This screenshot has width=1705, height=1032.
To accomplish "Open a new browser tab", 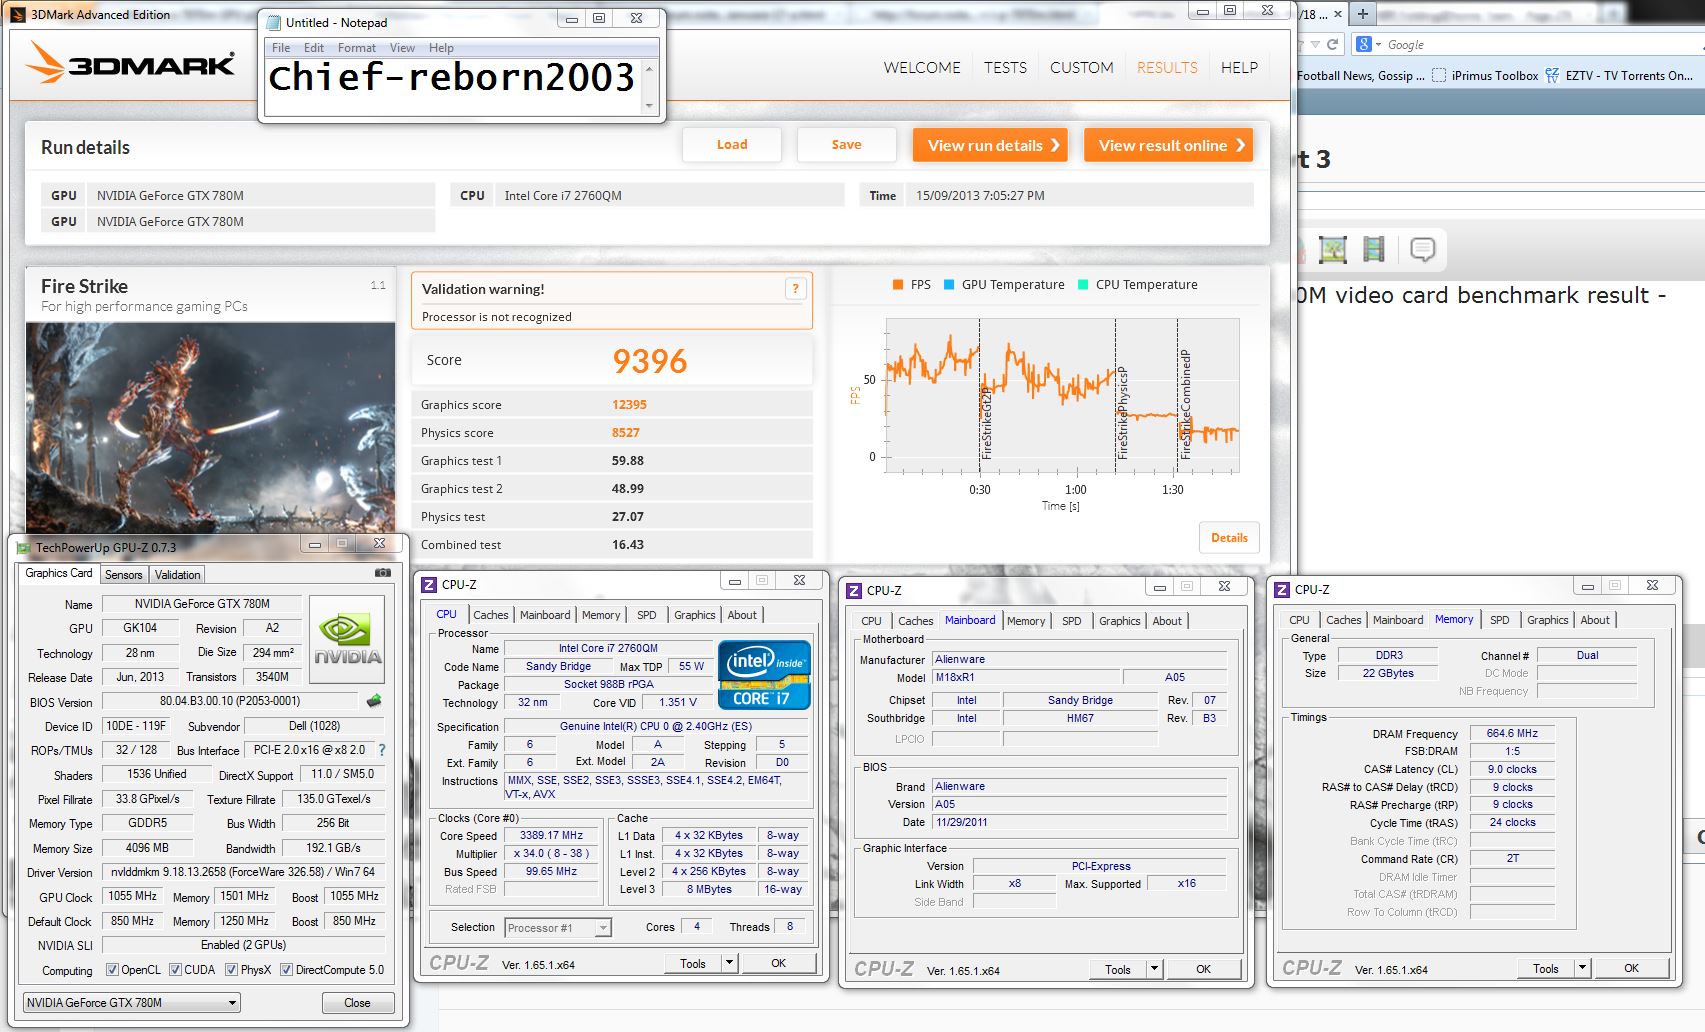I will (x=1362, y=14).
